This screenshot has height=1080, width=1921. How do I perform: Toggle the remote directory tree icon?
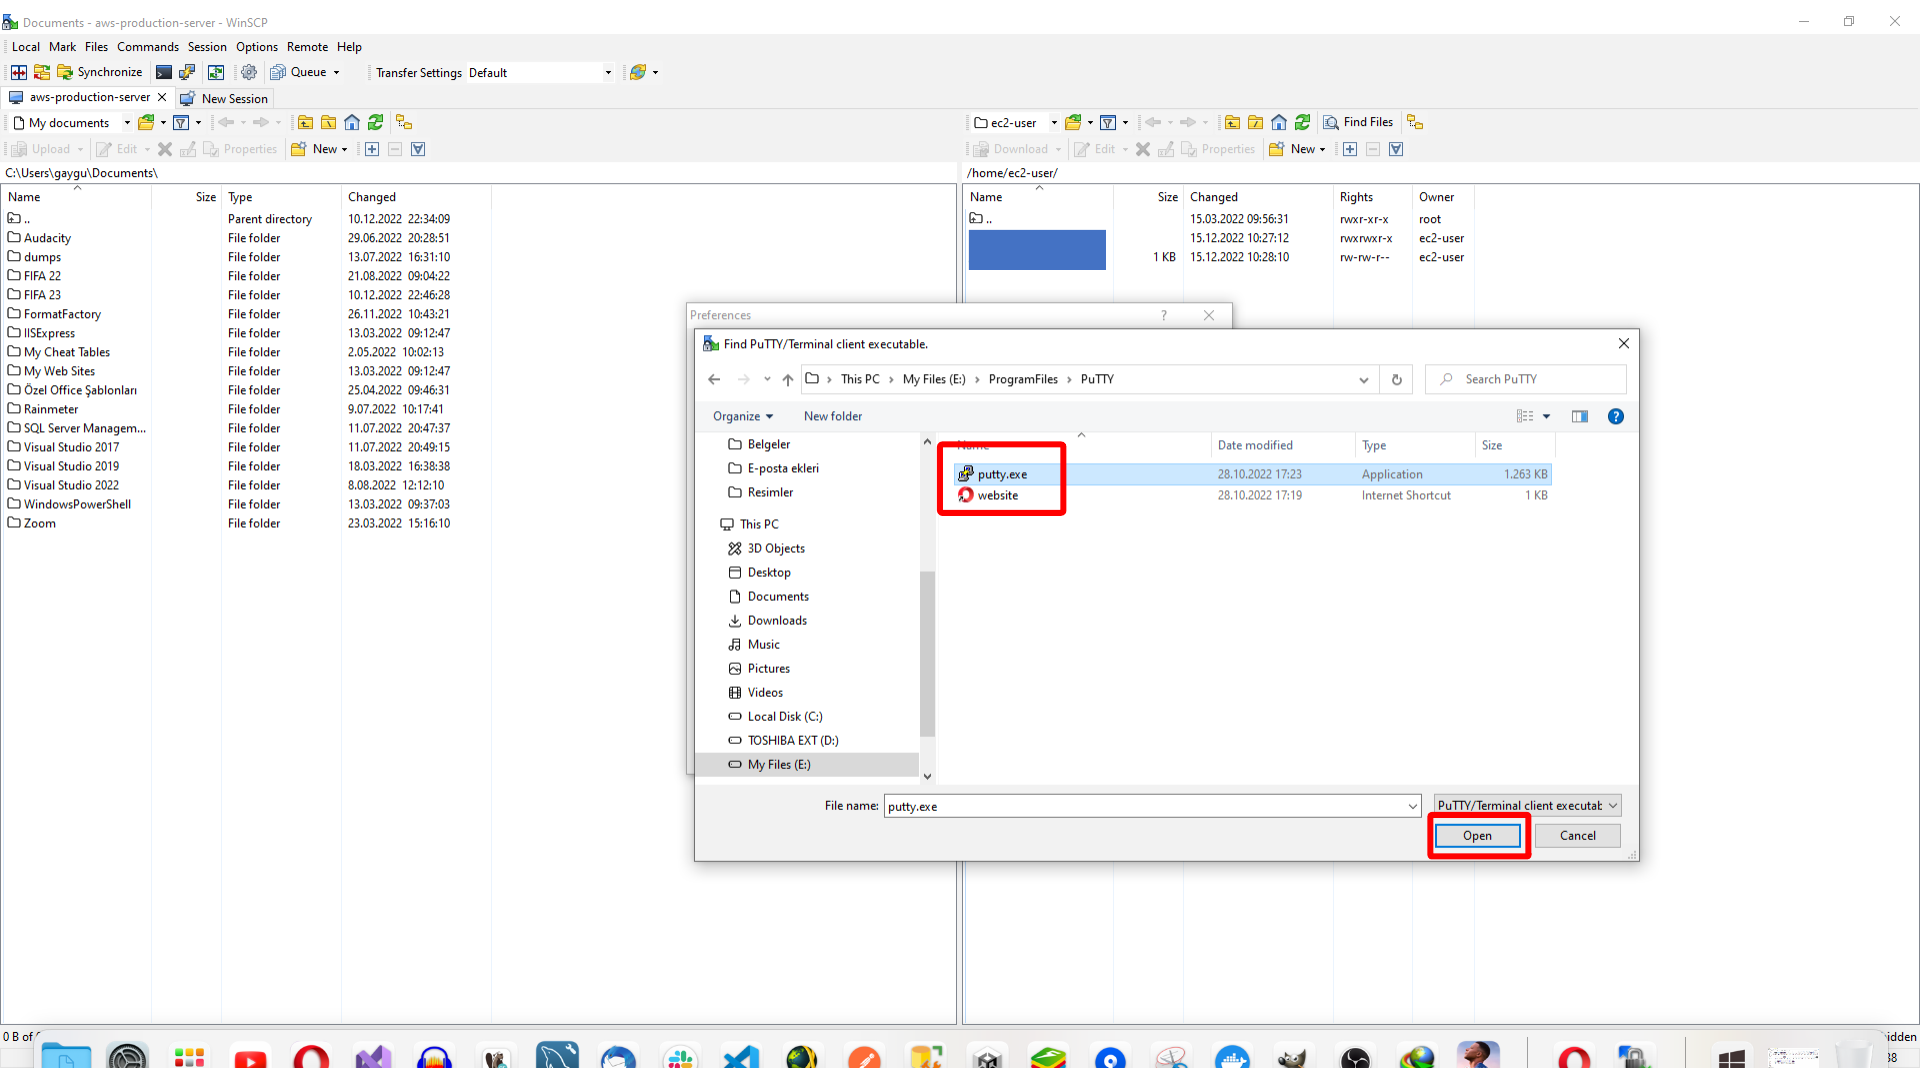[x=1415, y=122]
